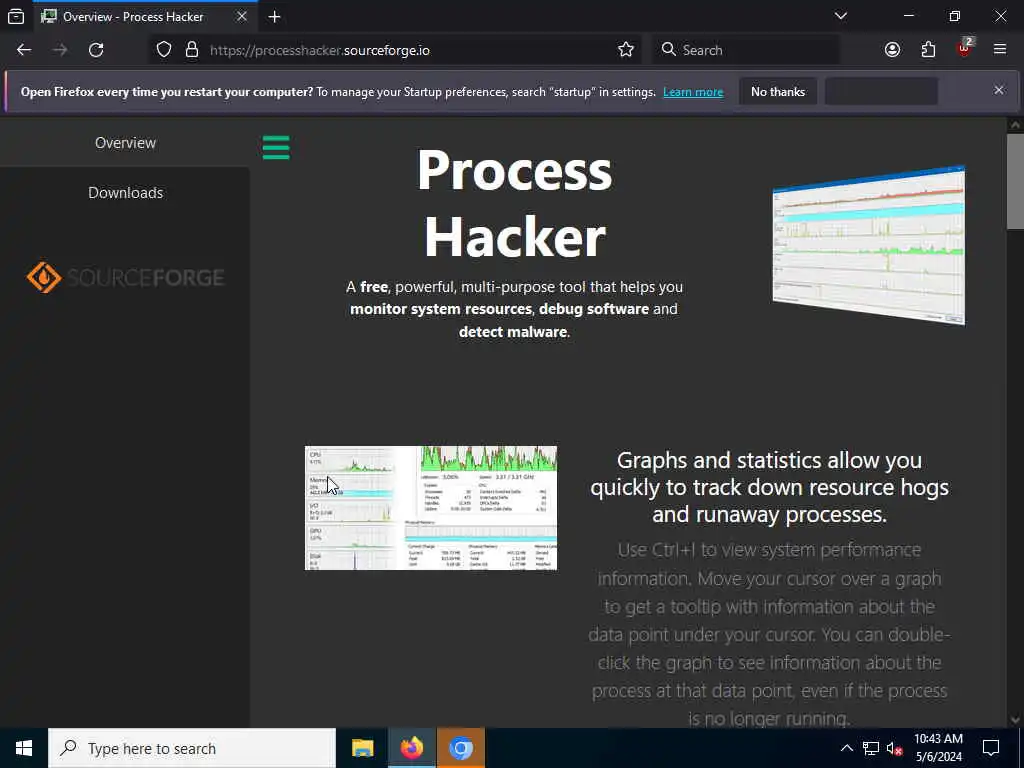Open the Firefox account icon
Viewport: 1024px width, 768px height.
[892, 50]
